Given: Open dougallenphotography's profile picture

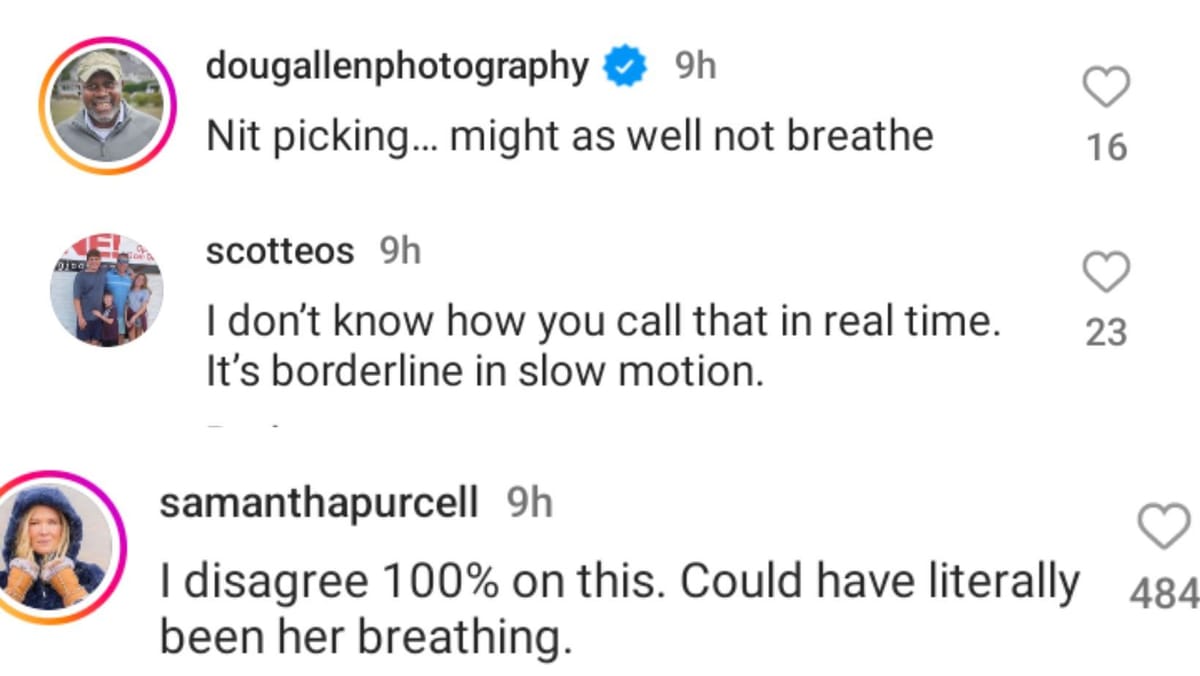Looking at the screenshot, I should pyautogui.click(x=106, y=106).
